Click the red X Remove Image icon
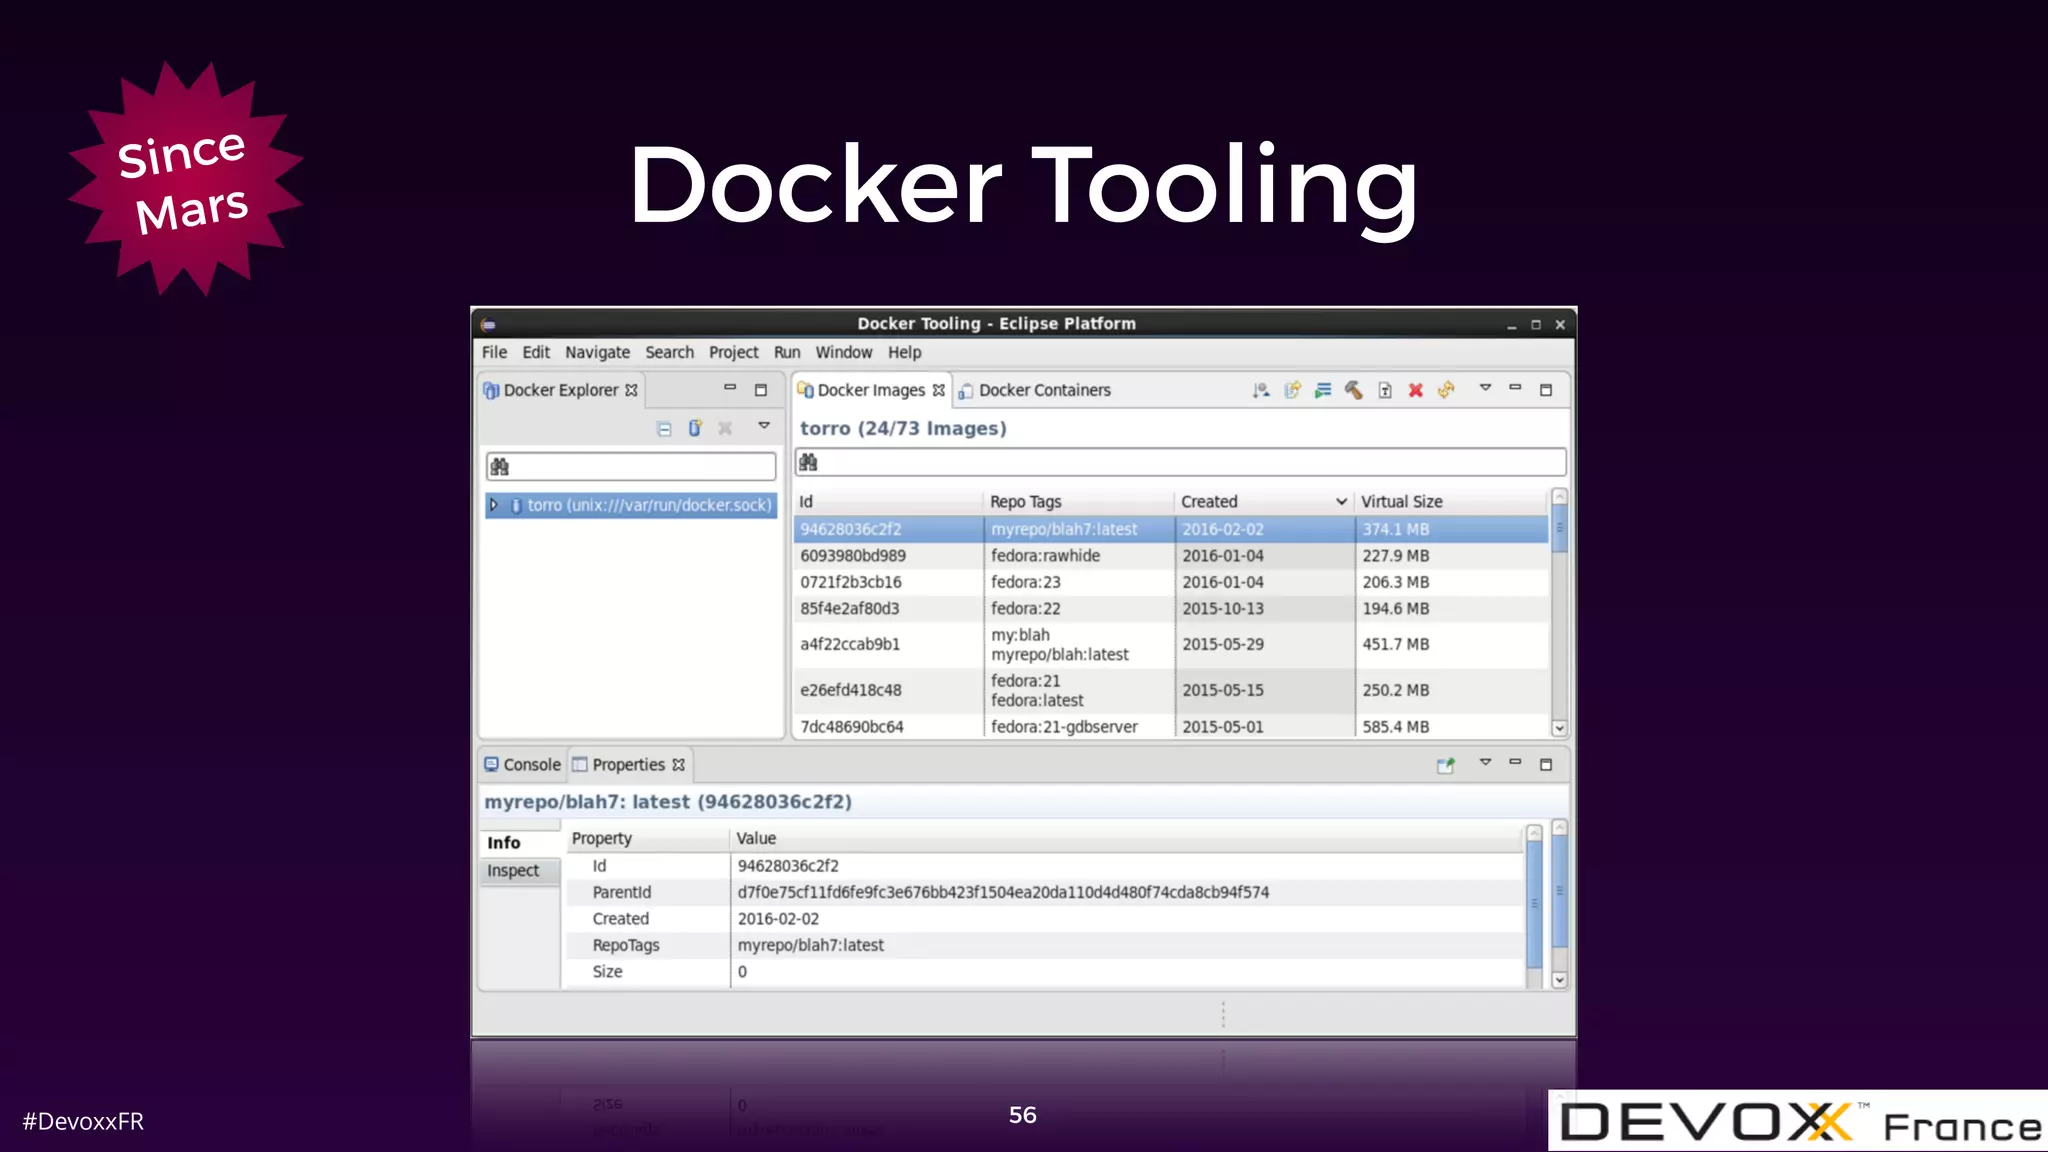This screenshot has height=1152, width=2048. tap(1415, 390)
